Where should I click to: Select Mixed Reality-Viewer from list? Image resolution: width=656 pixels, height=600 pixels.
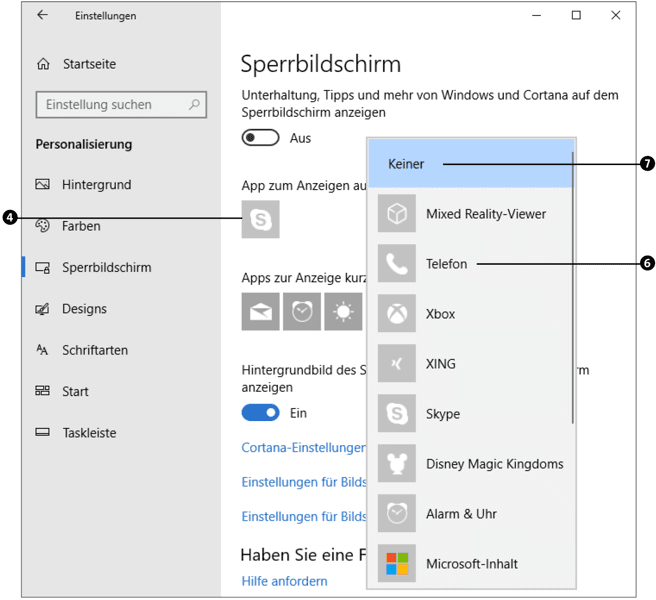click(x=470, y=213)
